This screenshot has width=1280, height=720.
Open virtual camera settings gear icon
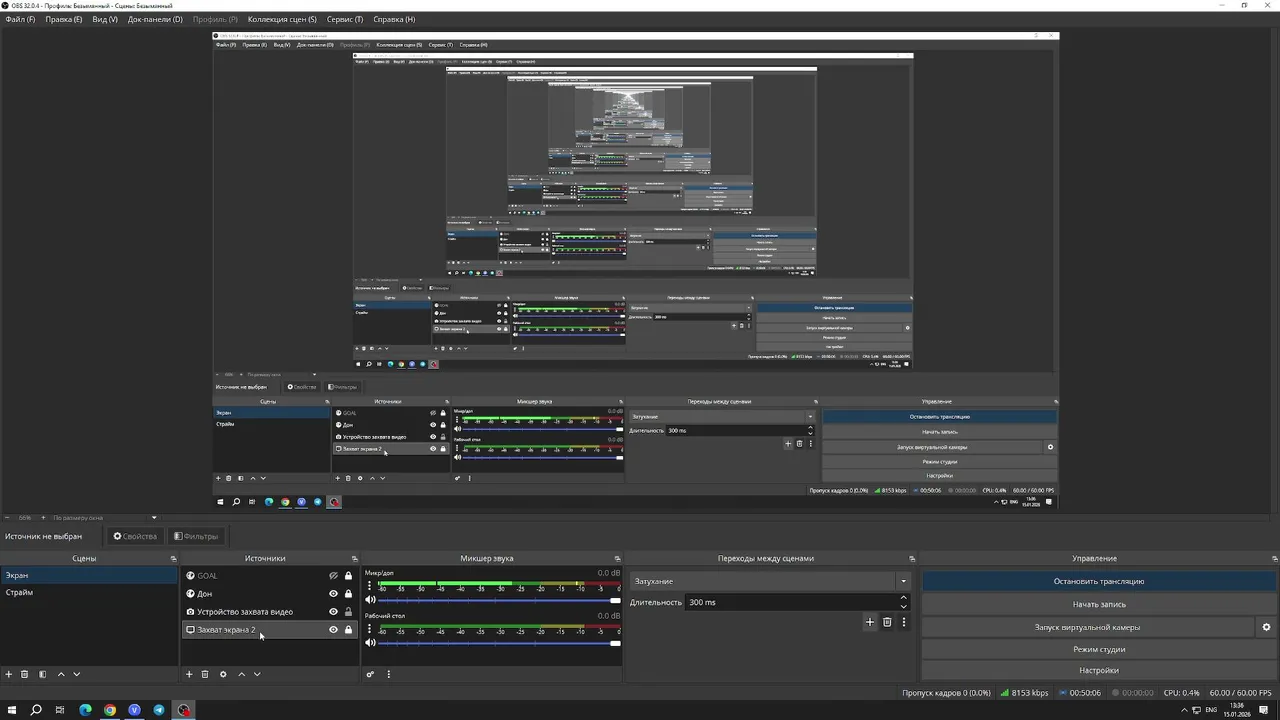pos(1266,627)
